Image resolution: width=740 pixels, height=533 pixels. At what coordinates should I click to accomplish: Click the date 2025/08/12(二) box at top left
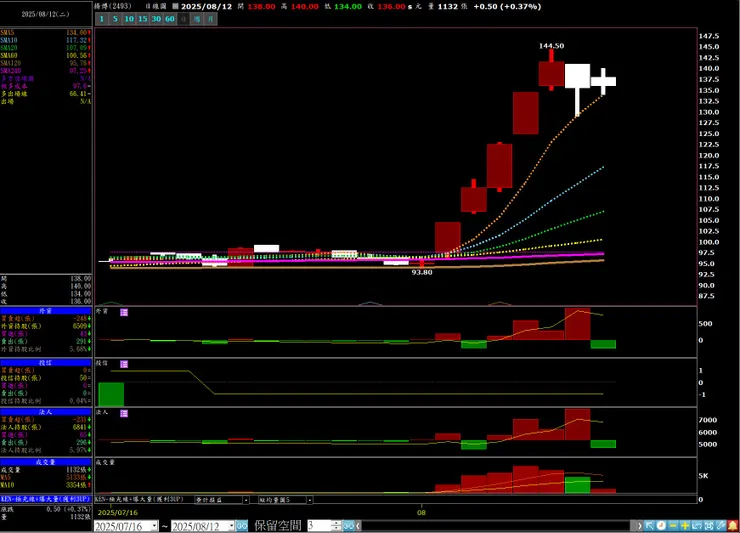pyautogui.click(x=46, y=14)
